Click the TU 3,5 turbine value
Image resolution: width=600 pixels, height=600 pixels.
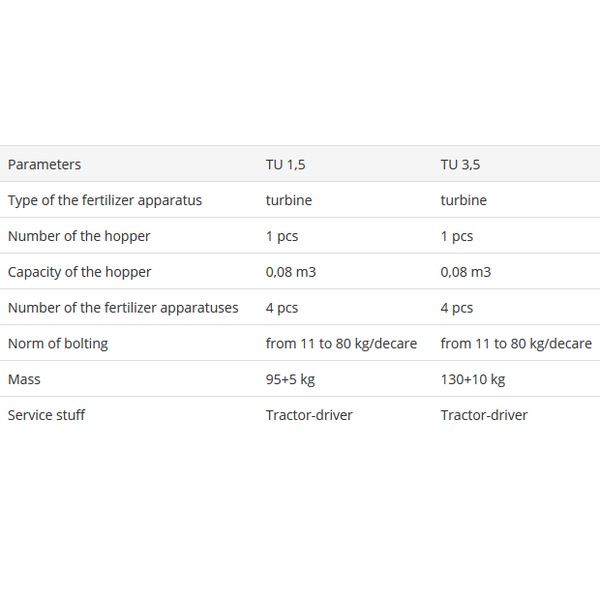[464, 200]
